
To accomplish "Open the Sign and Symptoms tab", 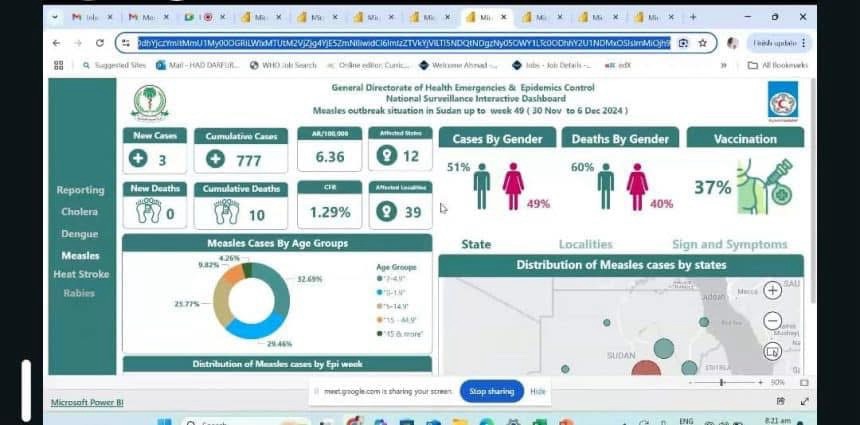I will click(729, 244).
